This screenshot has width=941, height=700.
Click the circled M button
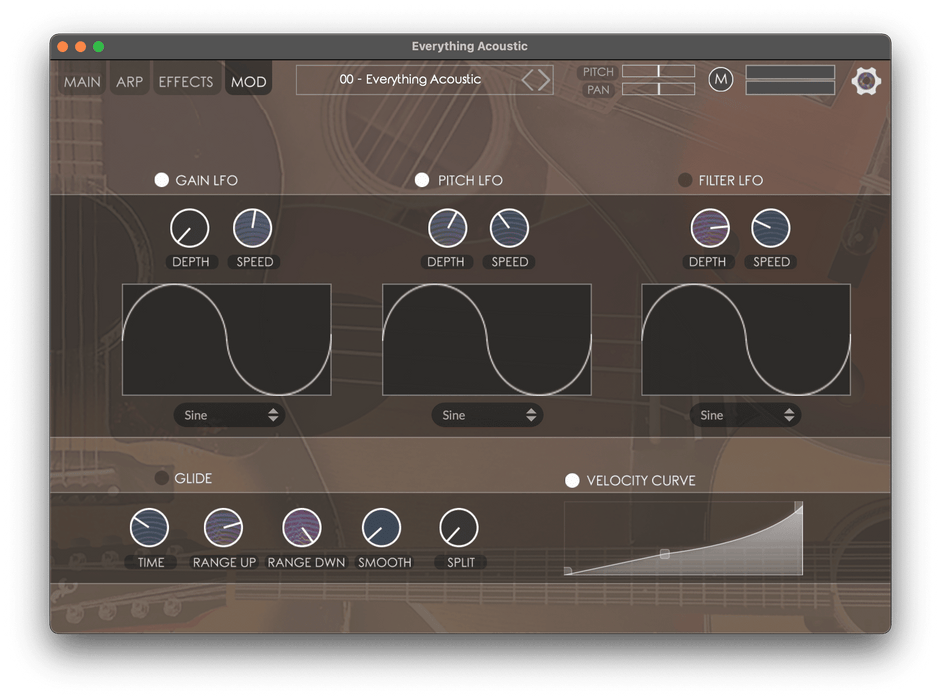[720, 79]
